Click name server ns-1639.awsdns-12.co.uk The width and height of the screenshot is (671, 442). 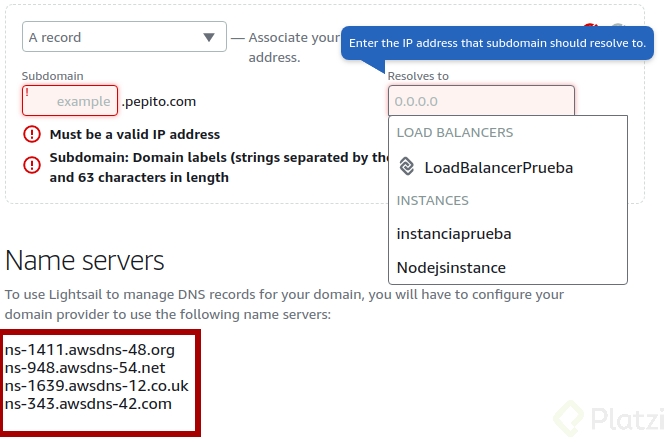click(97, 386)
